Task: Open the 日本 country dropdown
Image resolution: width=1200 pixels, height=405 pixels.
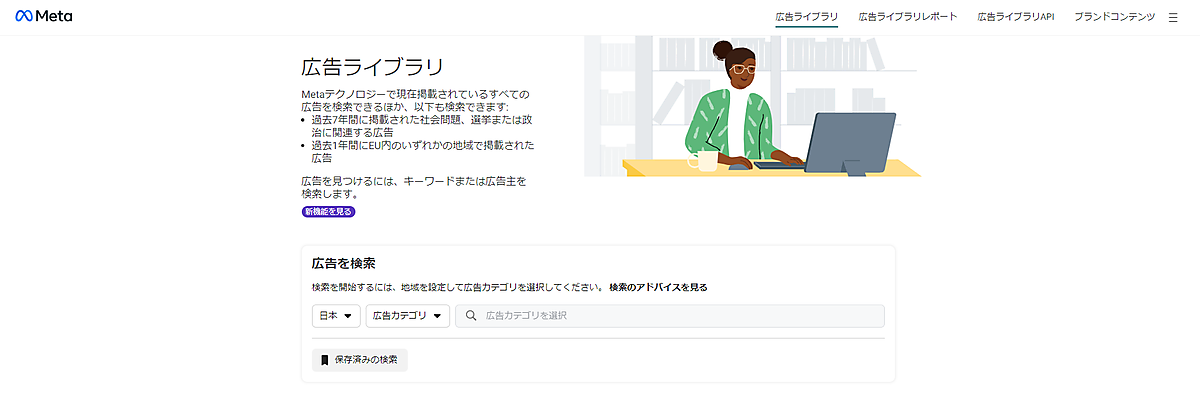Action: pyautogui.click(x=336, y=316)
